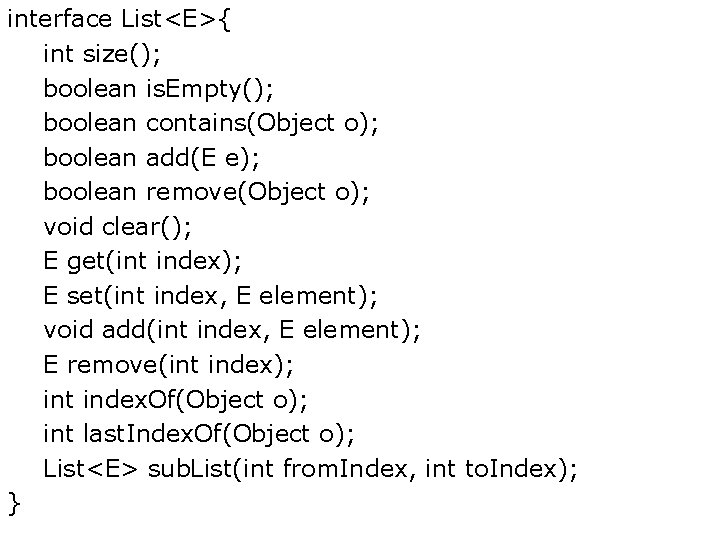Click the "E get(int index);" line
The width and height of the screenshot is (720, 540).
[x=142, y=260]
